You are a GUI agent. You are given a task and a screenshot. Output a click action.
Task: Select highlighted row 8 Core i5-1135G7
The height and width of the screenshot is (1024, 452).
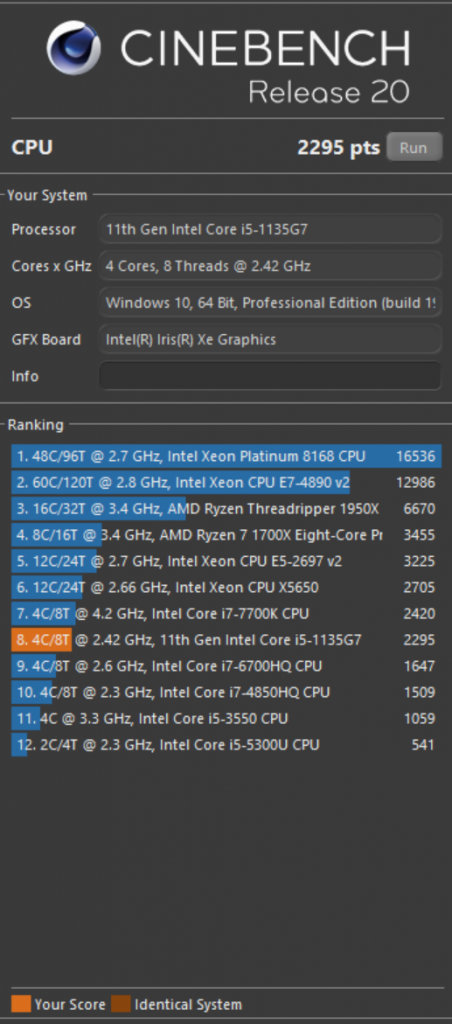point(226,639)
